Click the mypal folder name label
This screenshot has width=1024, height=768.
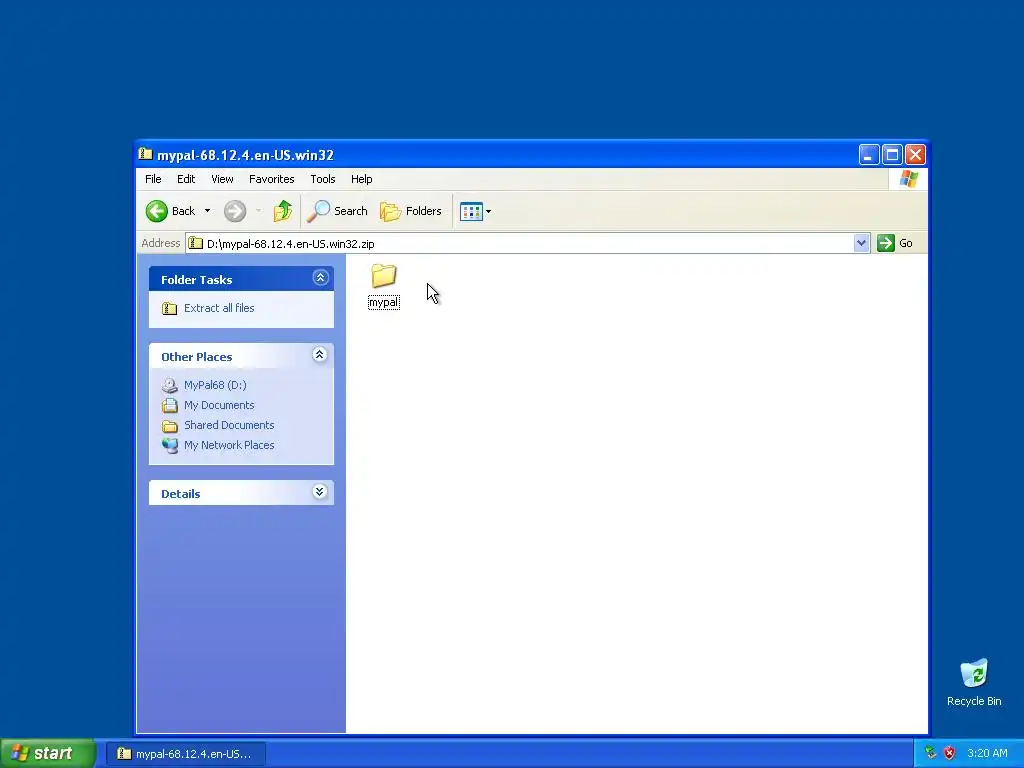(x=384, y=302)
